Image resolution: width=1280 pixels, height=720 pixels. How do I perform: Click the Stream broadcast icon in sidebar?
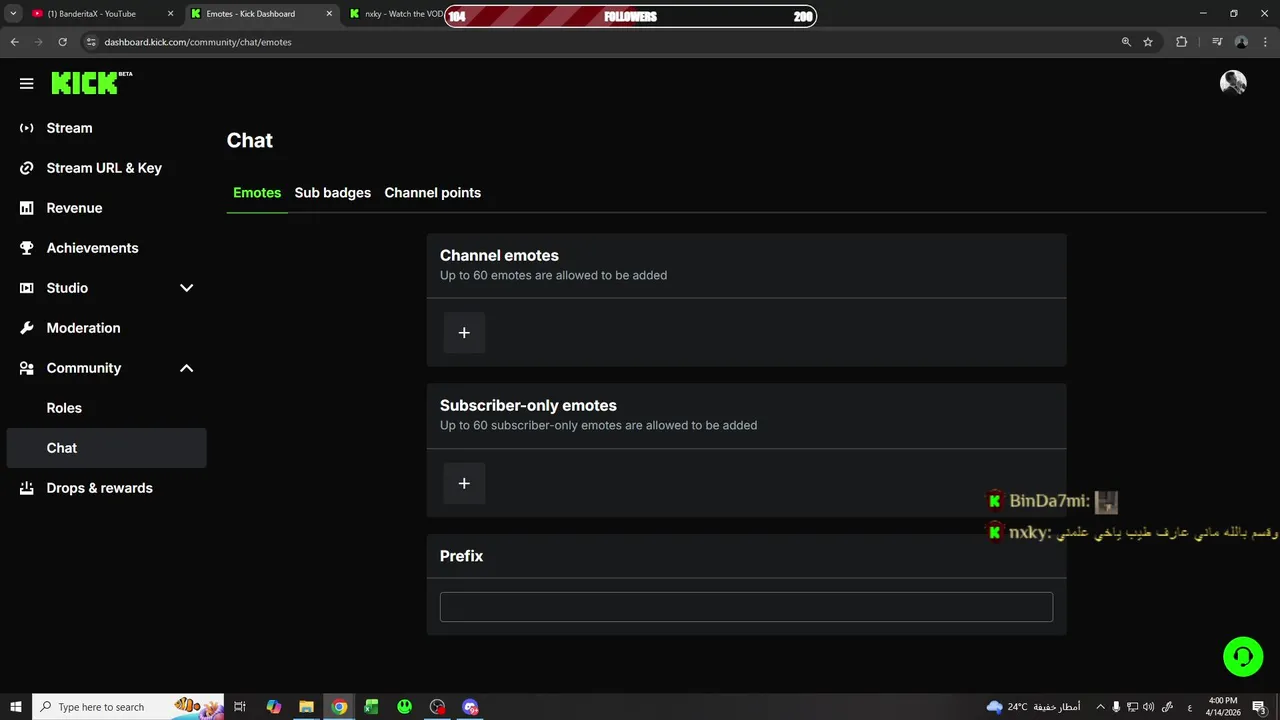pos(27,128)
